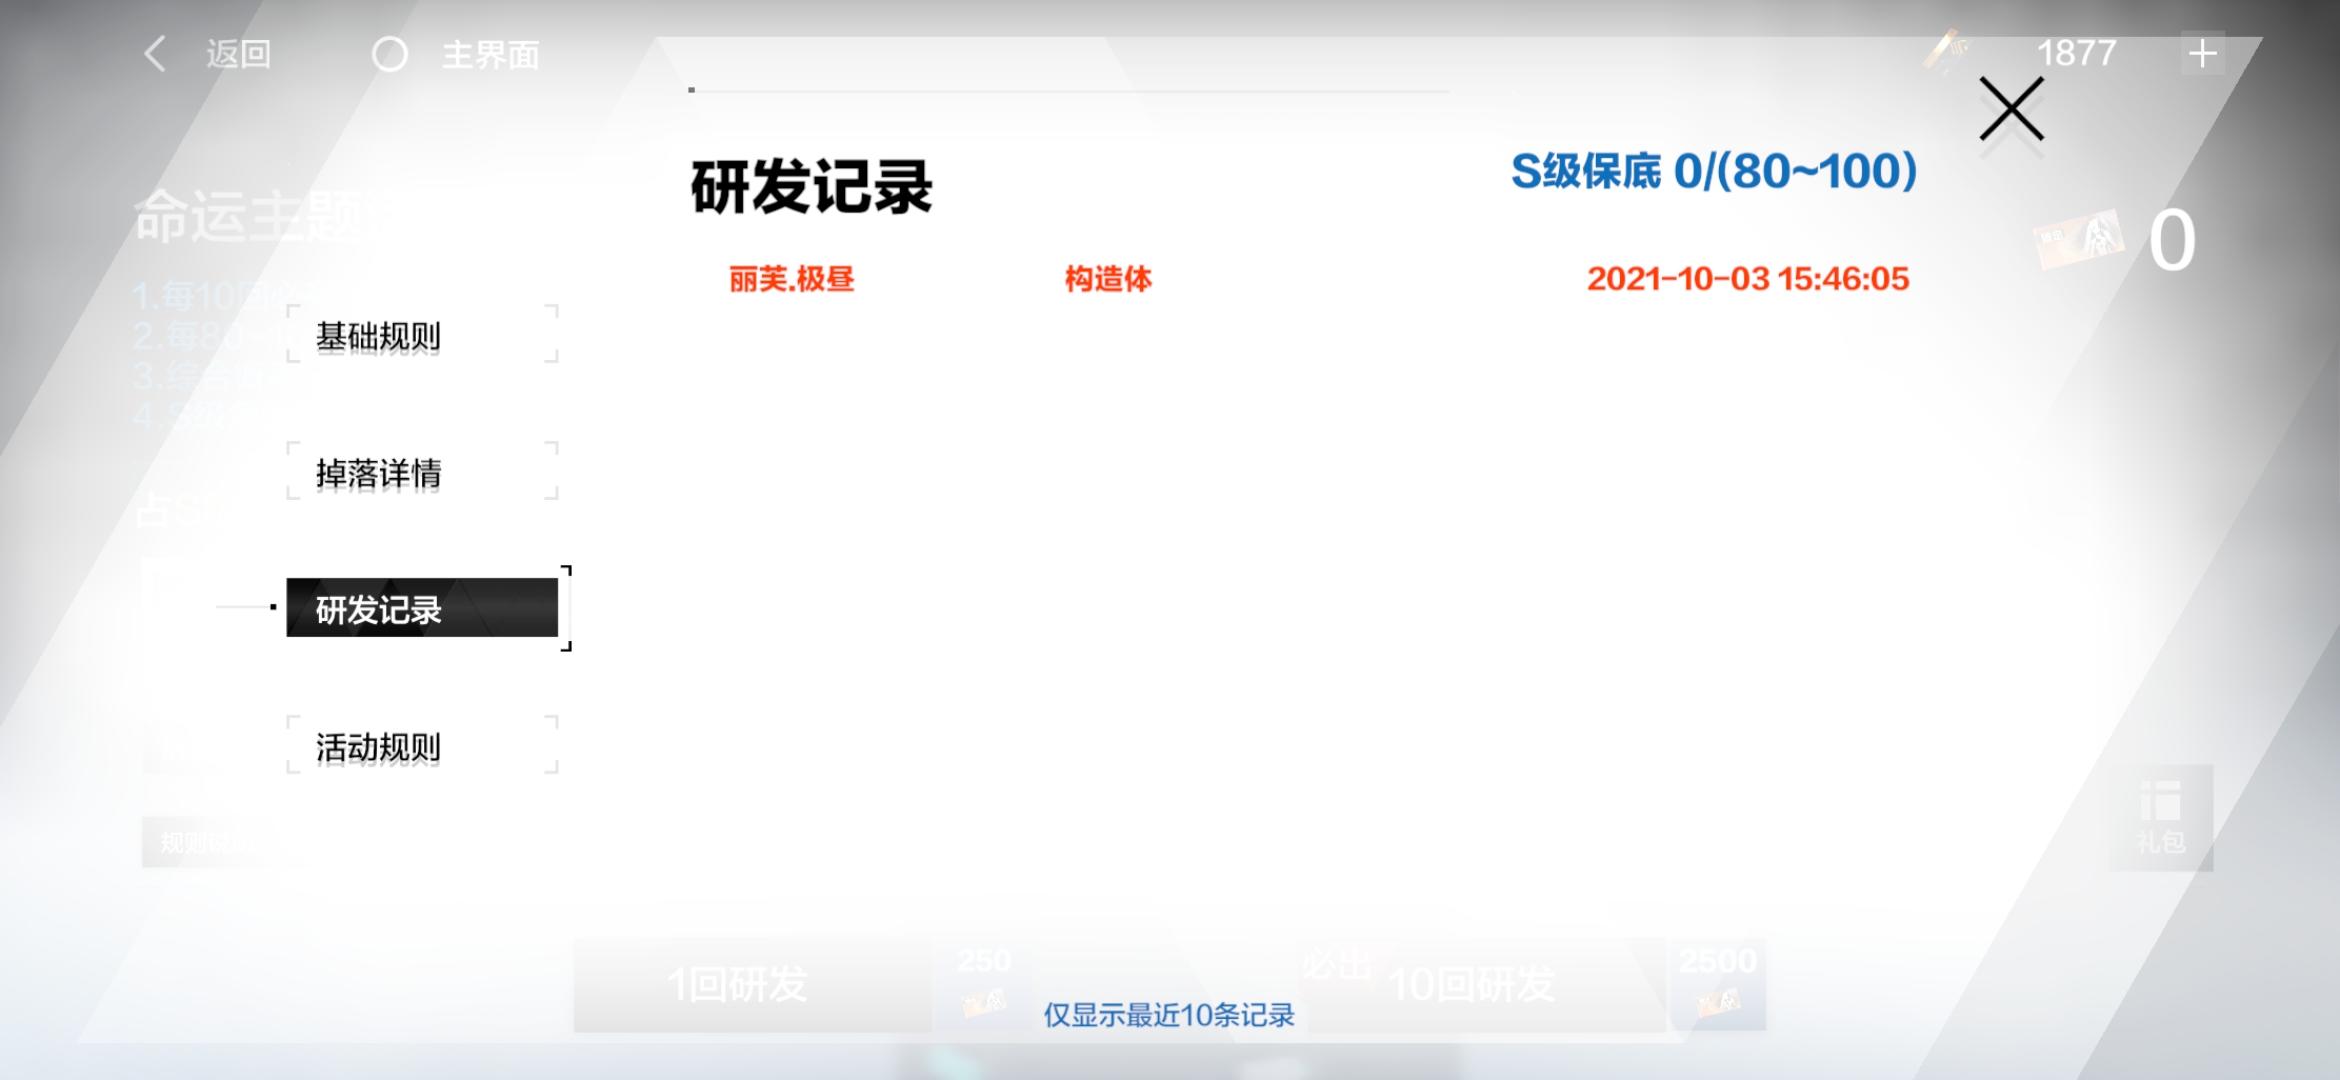Click the S级保底 0/(80~100) counter
Viewport: 2340px width, 1080px height.
1713,171
